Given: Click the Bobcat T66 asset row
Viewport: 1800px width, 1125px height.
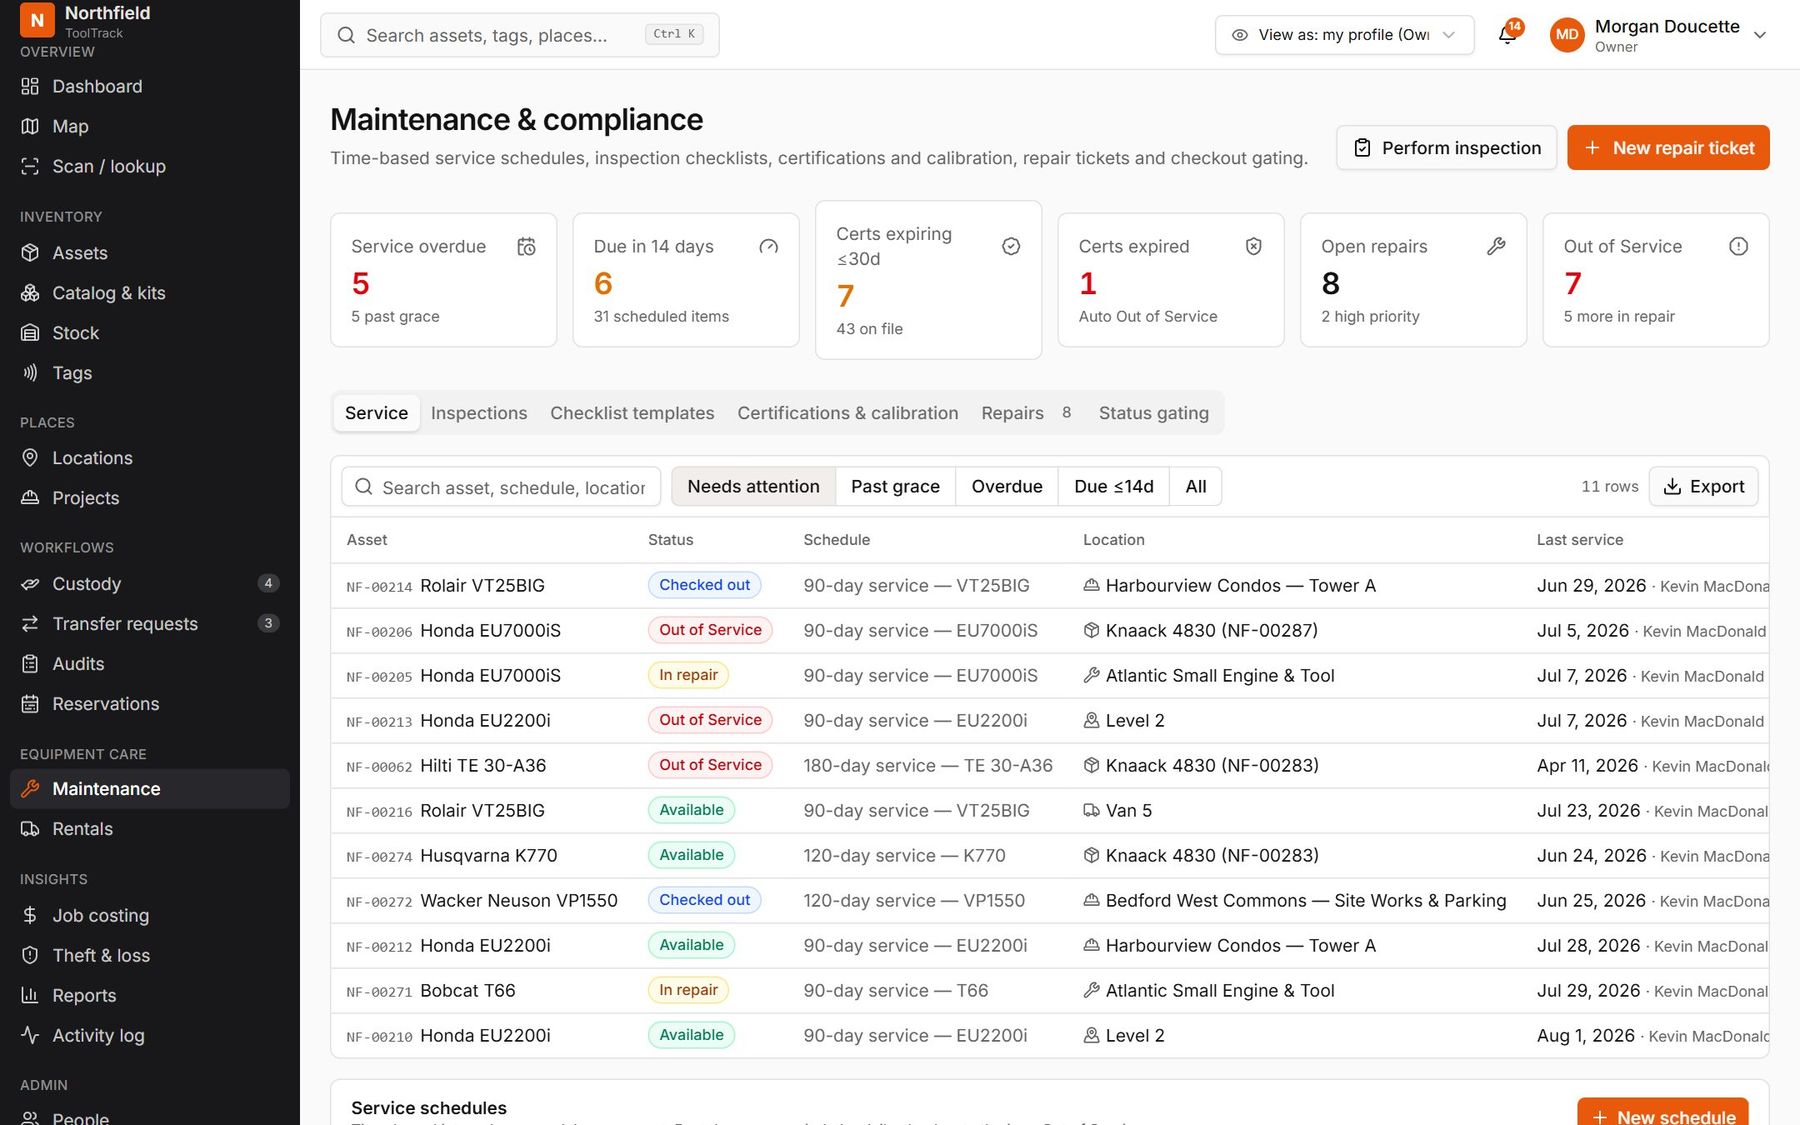Looking at the screenshot, I should click(1049, 991).
